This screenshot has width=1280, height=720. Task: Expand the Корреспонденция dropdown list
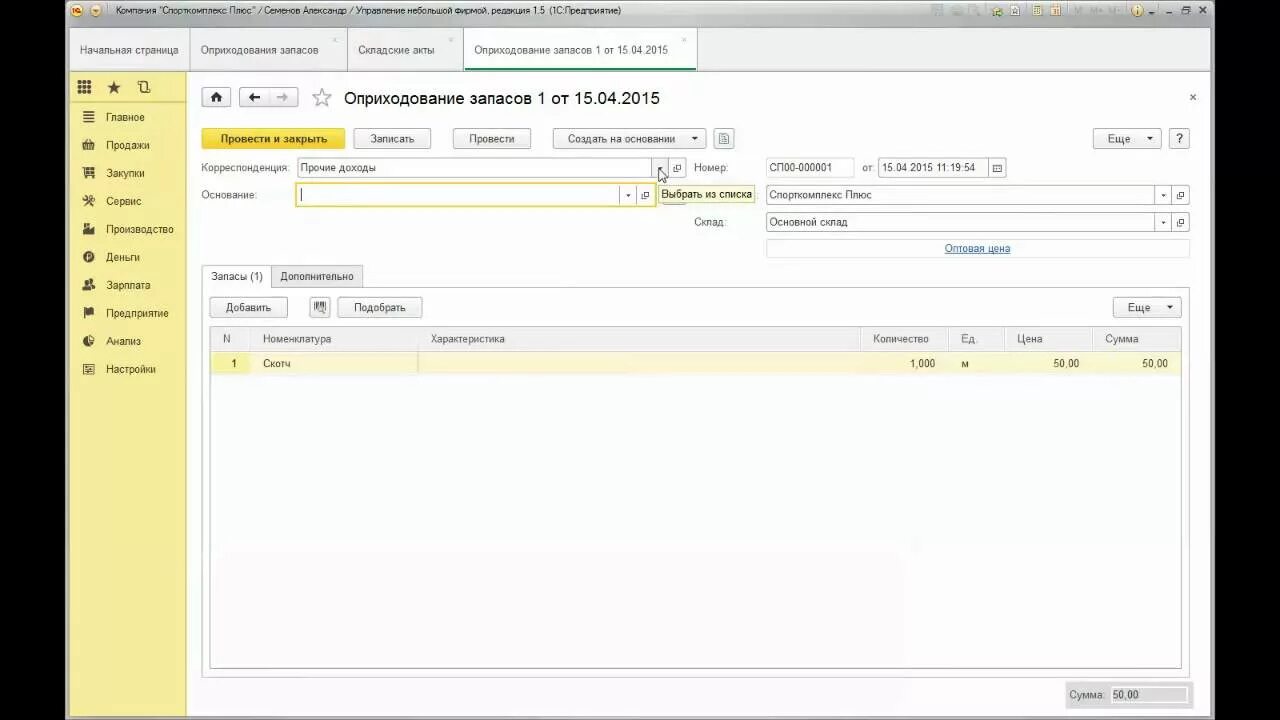[x=660, y=168]
